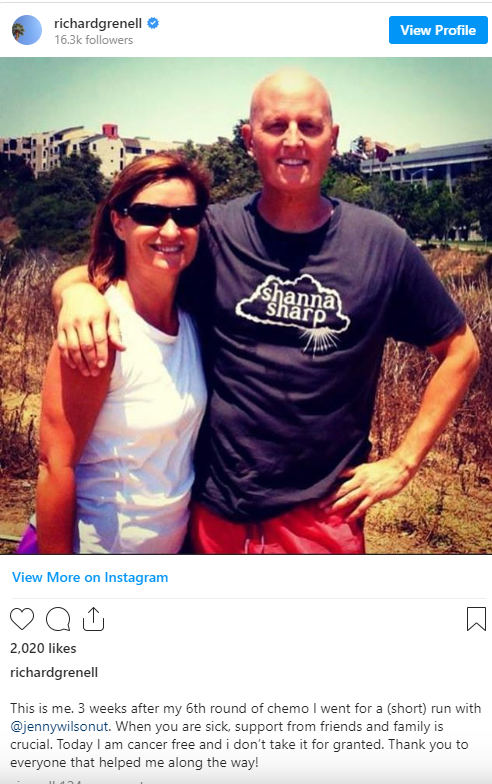Screen dimensions: 492x784
Task: Open the View More on Instagram link
Action: [90, 578]
